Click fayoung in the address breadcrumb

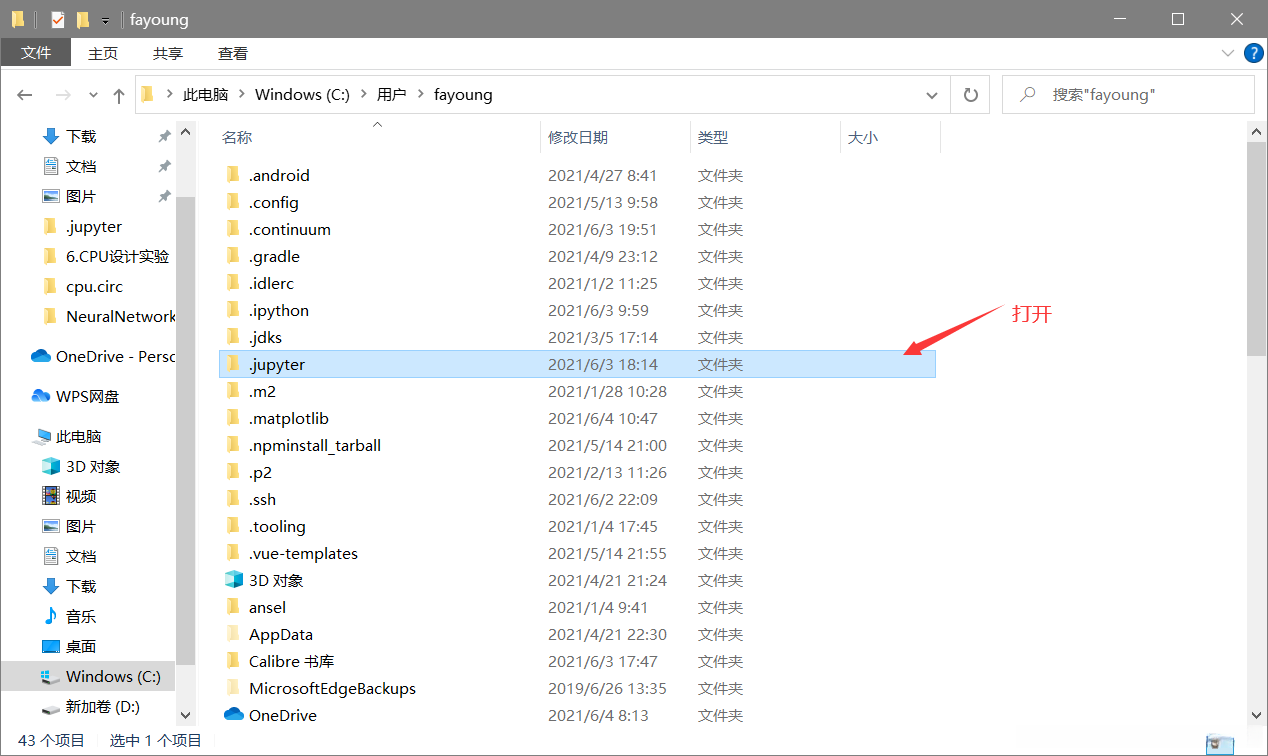[463, 95]
